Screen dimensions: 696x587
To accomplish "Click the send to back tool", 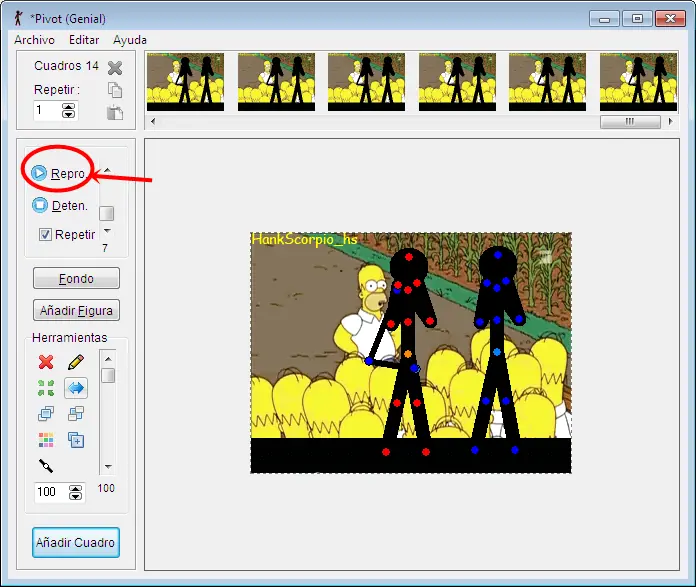I will pos(76,414).
